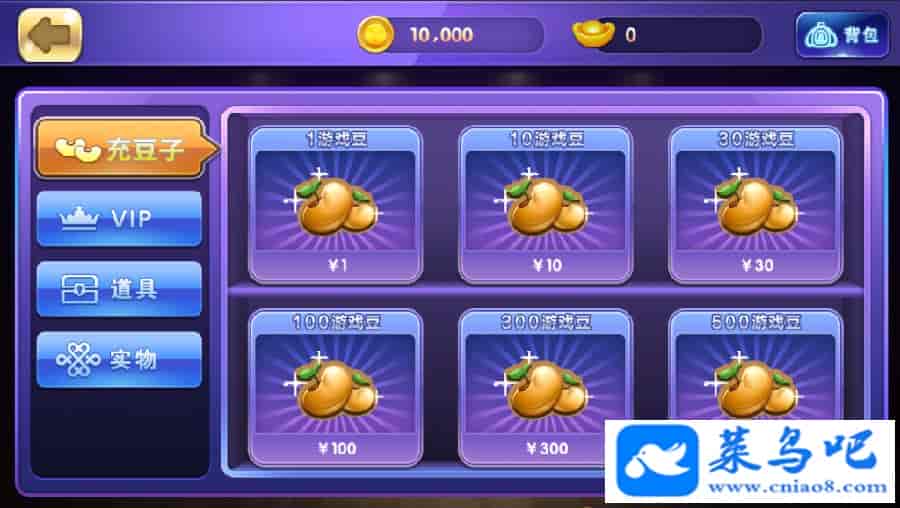Tap the golden back arrow button

coord(51,35)
